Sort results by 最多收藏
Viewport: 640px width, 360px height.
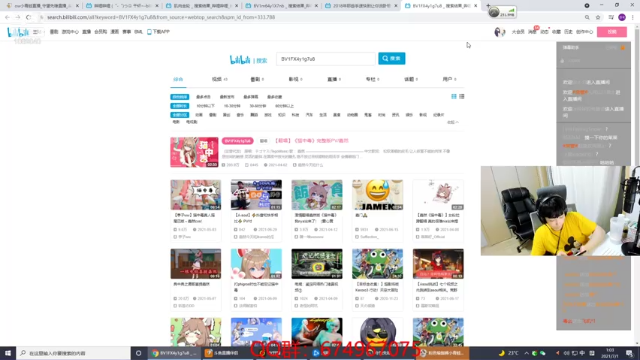pos(274,97)
